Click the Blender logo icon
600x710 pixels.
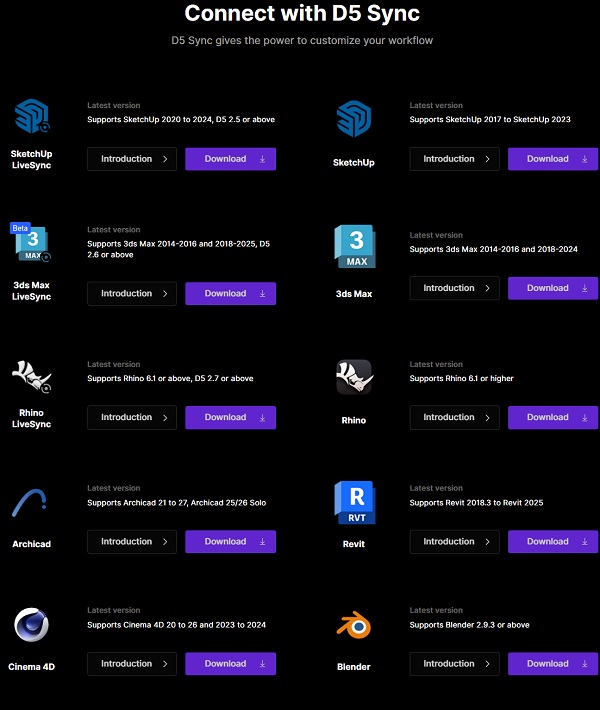pos(353,626)
